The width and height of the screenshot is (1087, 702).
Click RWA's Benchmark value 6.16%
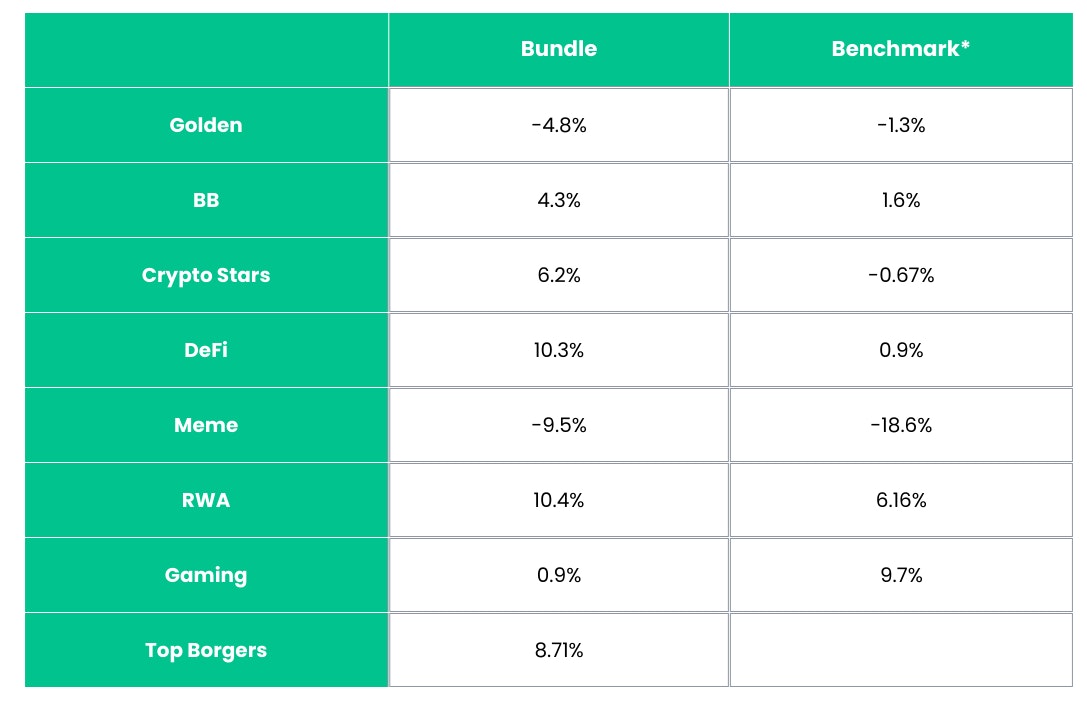pos(900,500)
